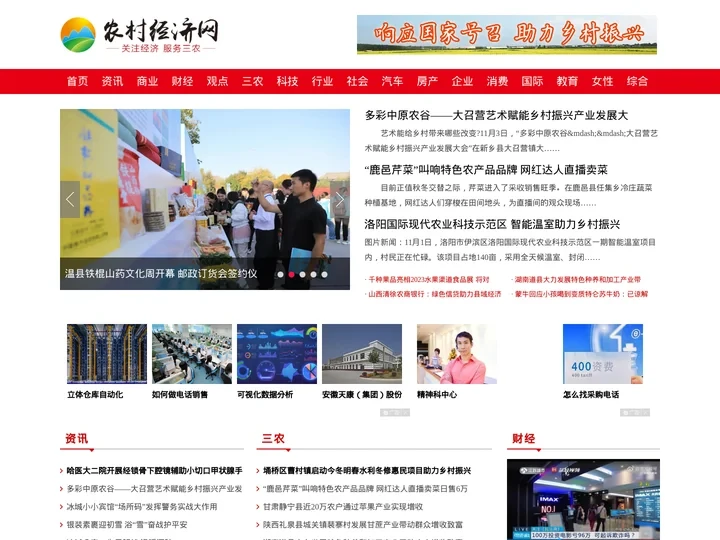Open 可视化数据分析 thumbnail image
720x540 pixels.
point(277,354)
